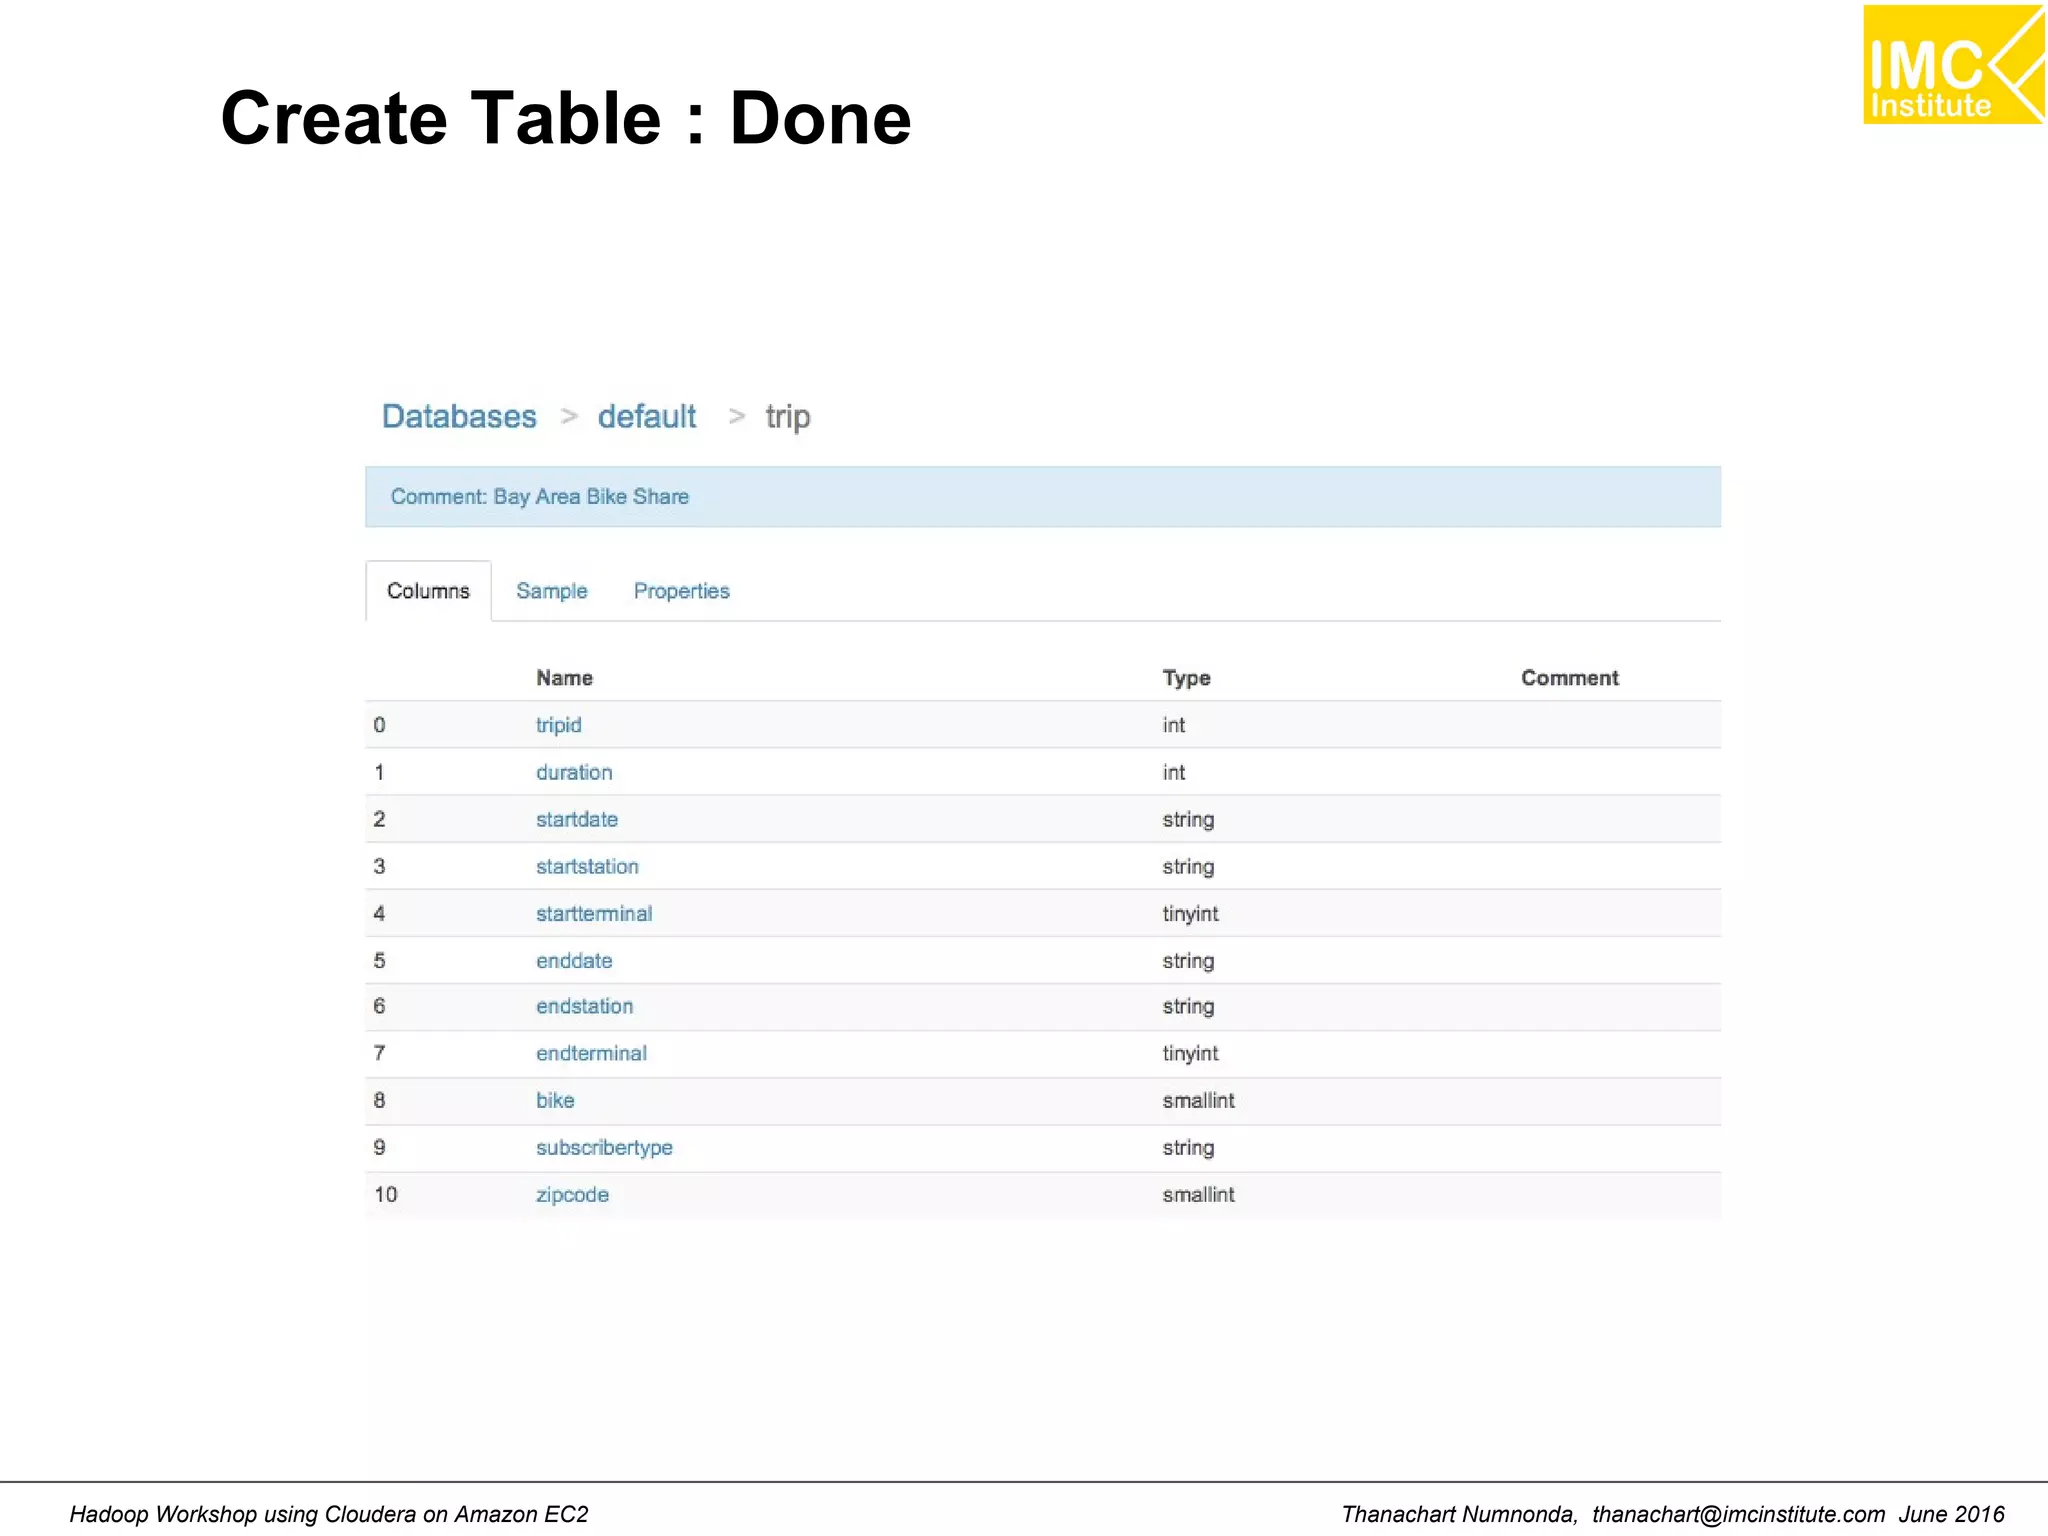Viewport: 2048px width, 1536px height.
Task: Click the Comment column header
Action: (1569, 678)
